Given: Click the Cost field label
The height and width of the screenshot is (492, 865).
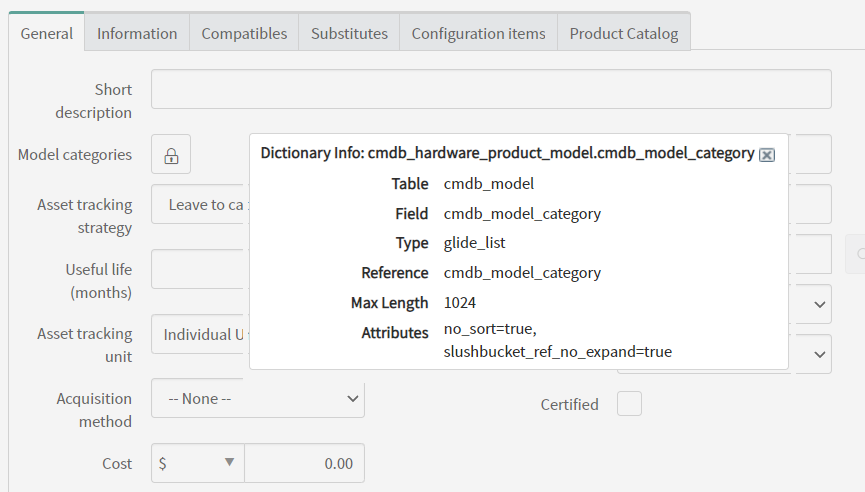Looking at the screenshot, I should pyautogui.click(x=117, y=463).
